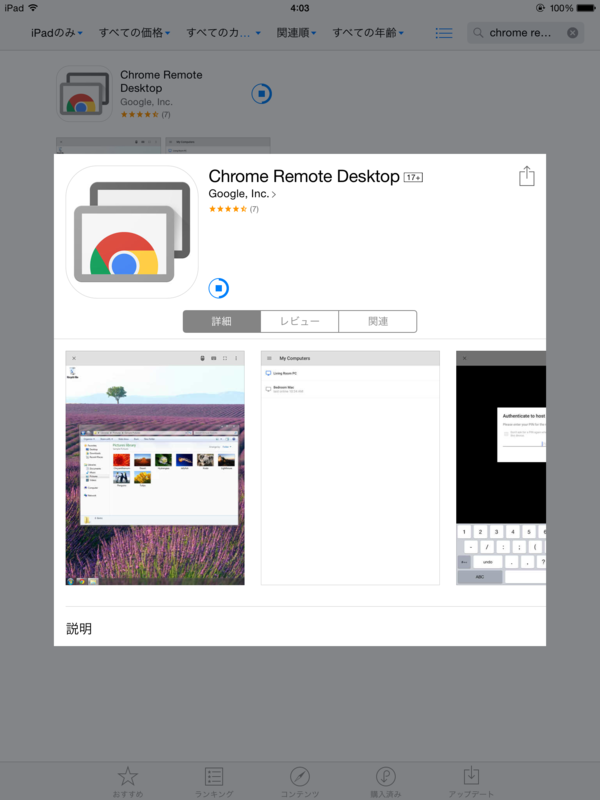The image size is (600, 800).
Task: Open the lavender field desktop screenshot
Action: (x=155, y=468)
